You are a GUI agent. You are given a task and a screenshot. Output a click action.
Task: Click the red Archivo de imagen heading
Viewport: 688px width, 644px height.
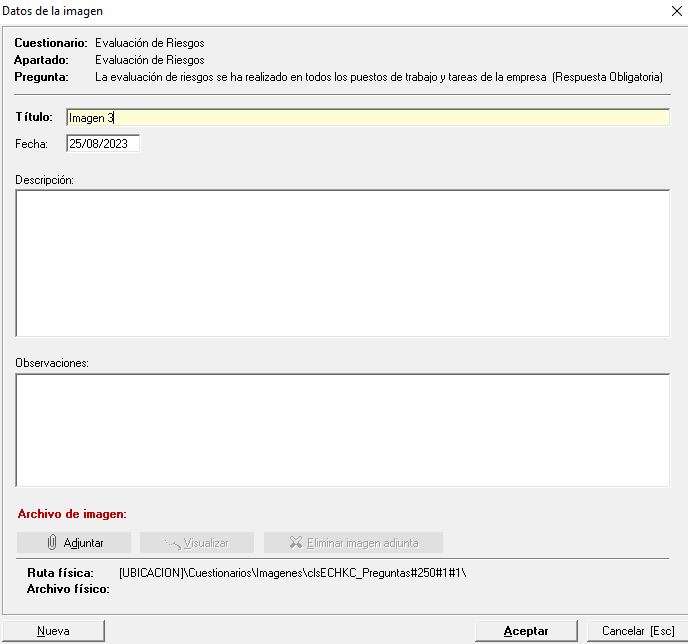(72, 514)
